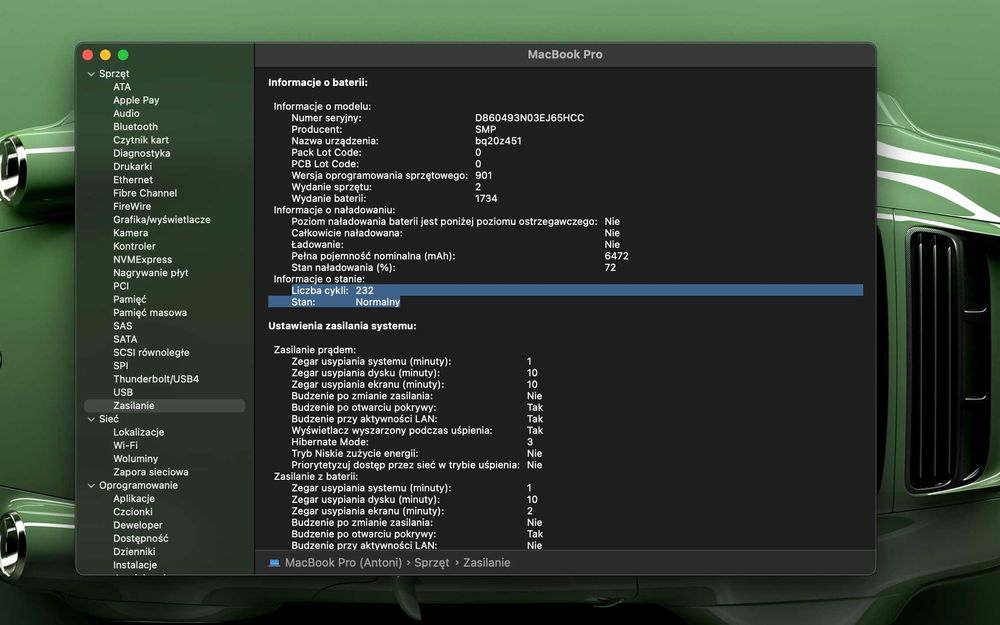Click the green zoom window button
1000x625 pixels.
(123, 55)
